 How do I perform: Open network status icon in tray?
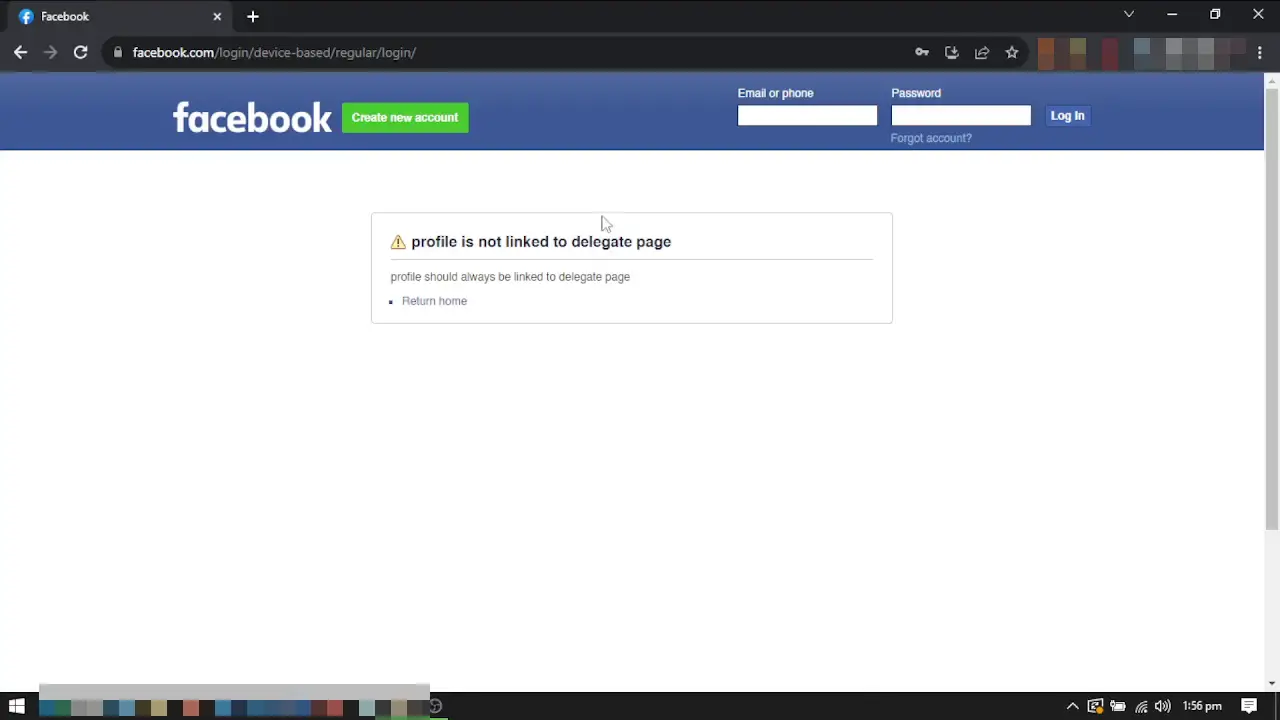pos(1141,706)
